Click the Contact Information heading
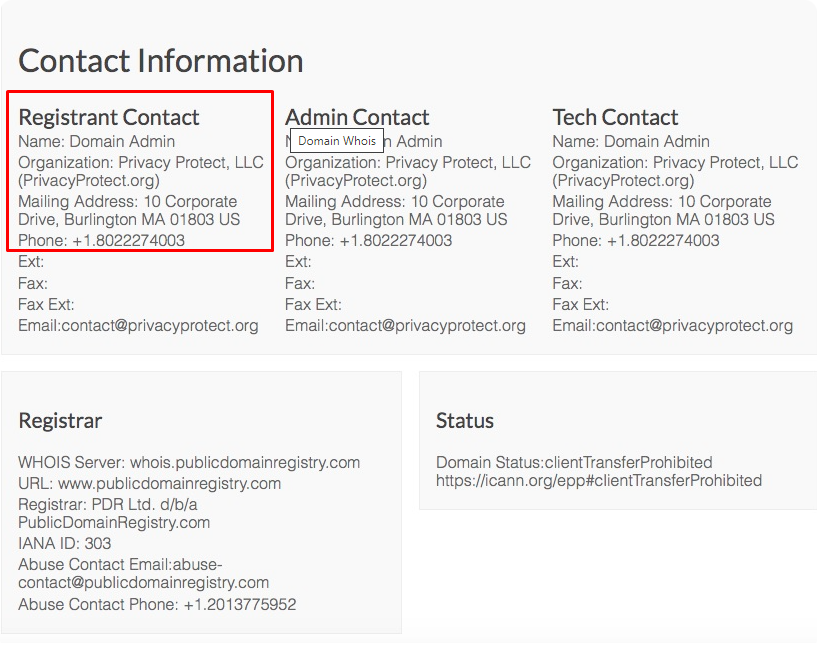The image size is (817, 651). (x=160, y=61)
